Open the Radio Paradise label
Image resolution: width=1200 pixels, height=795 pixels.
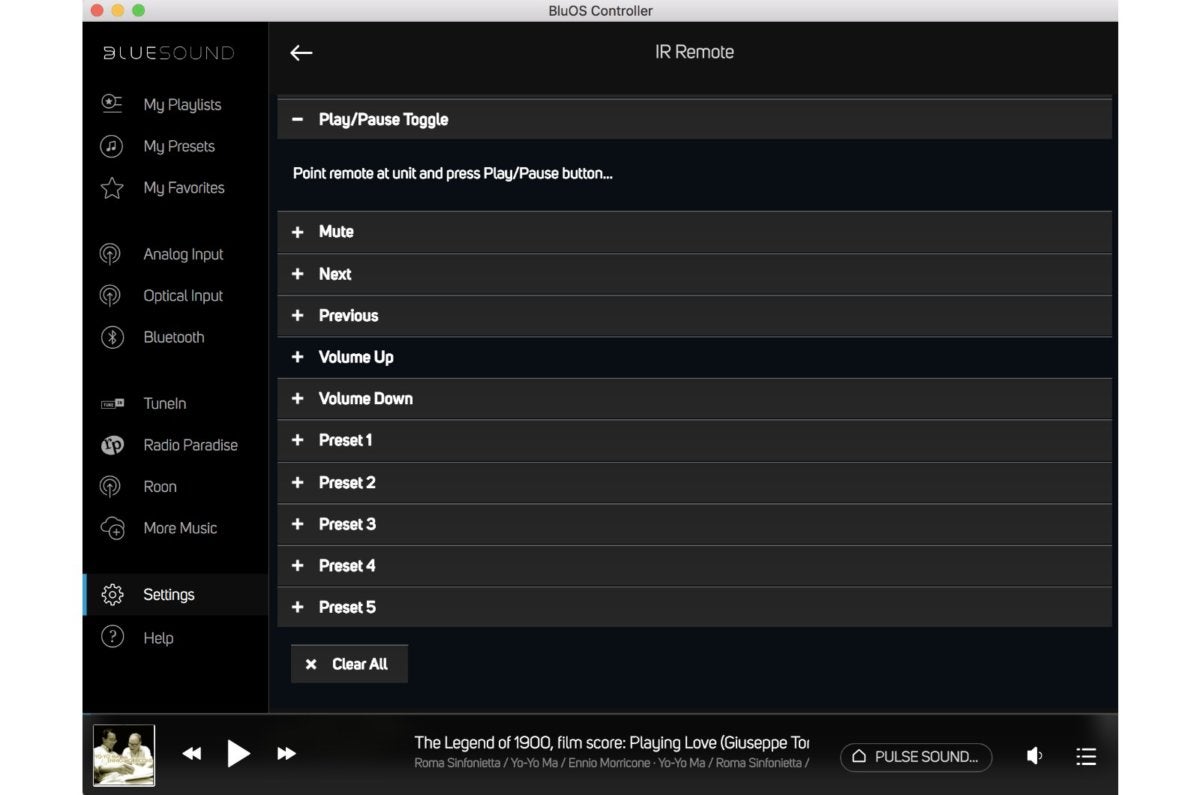click(191, 445)
